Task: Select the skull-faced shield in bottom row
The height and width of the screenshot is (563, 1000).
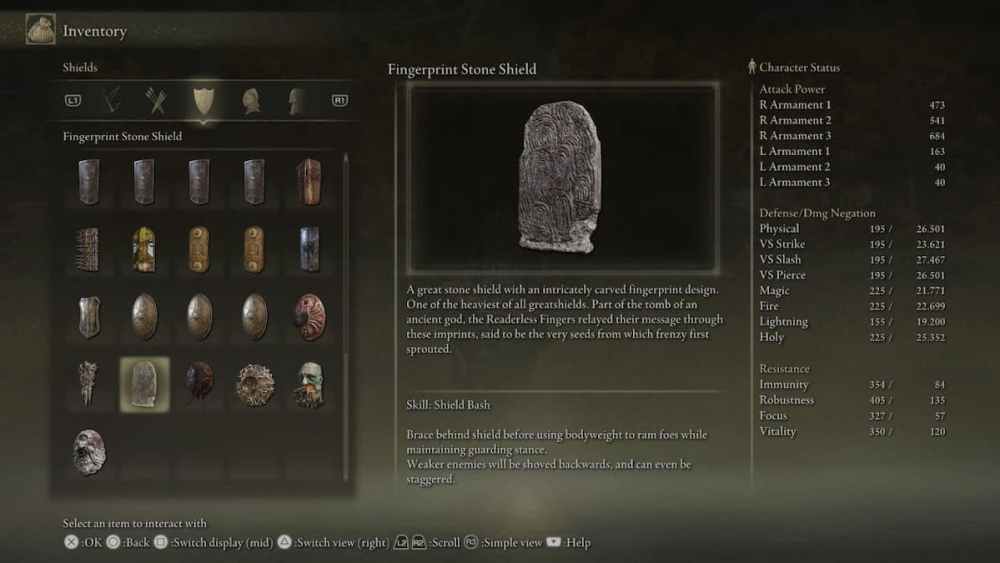Action: coord(89,452)
